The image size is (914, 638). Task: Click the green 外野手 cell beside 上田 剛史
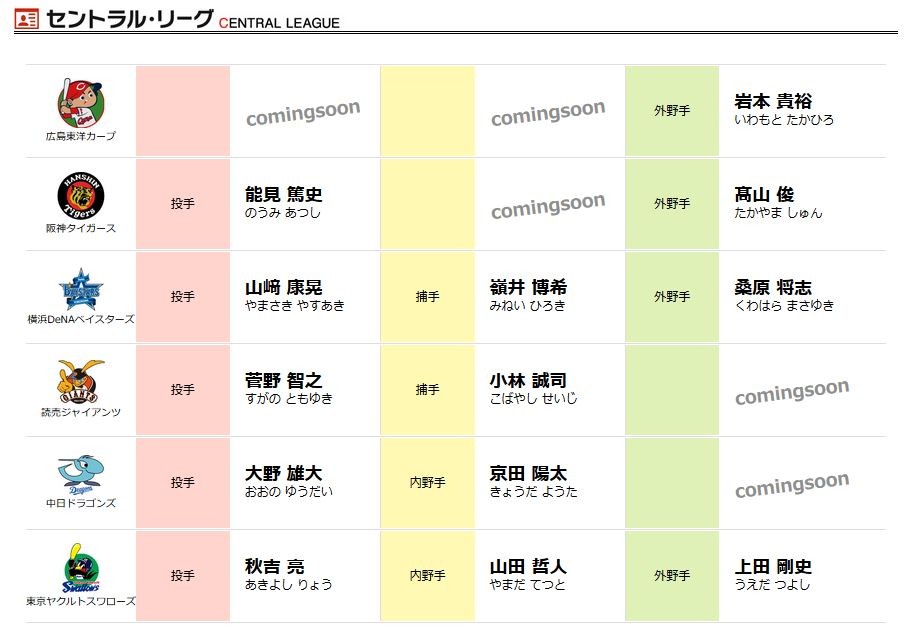(672, 576)
